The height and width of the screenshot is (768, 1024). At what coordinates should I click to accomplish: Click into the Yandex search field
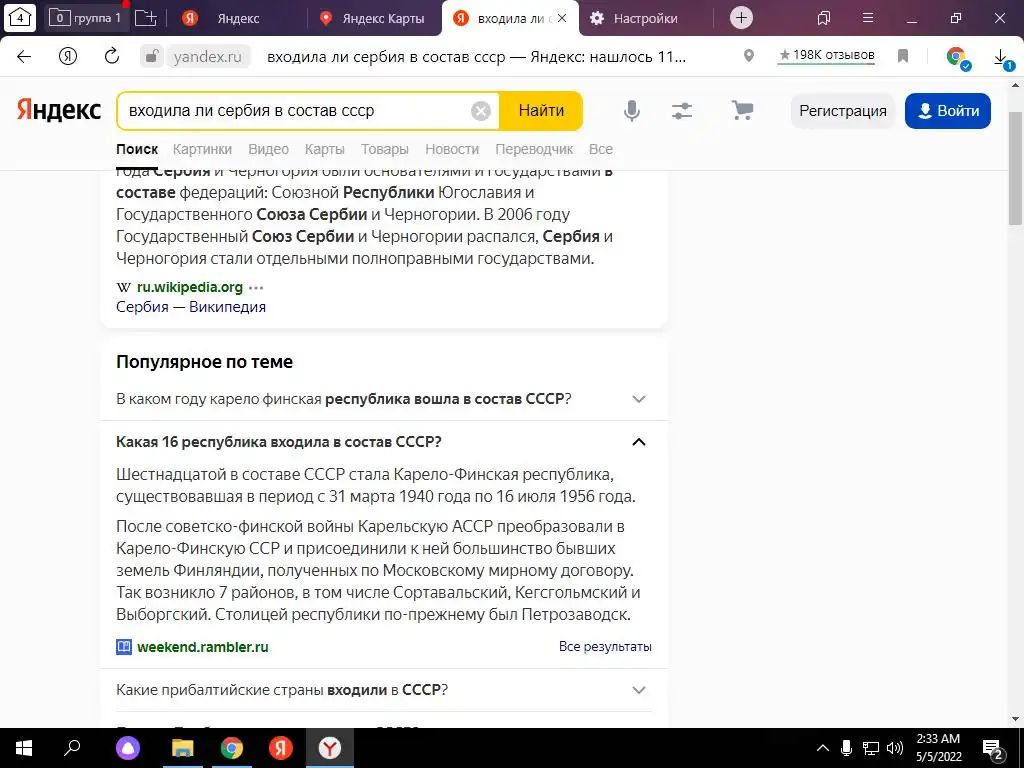(294, 111)
